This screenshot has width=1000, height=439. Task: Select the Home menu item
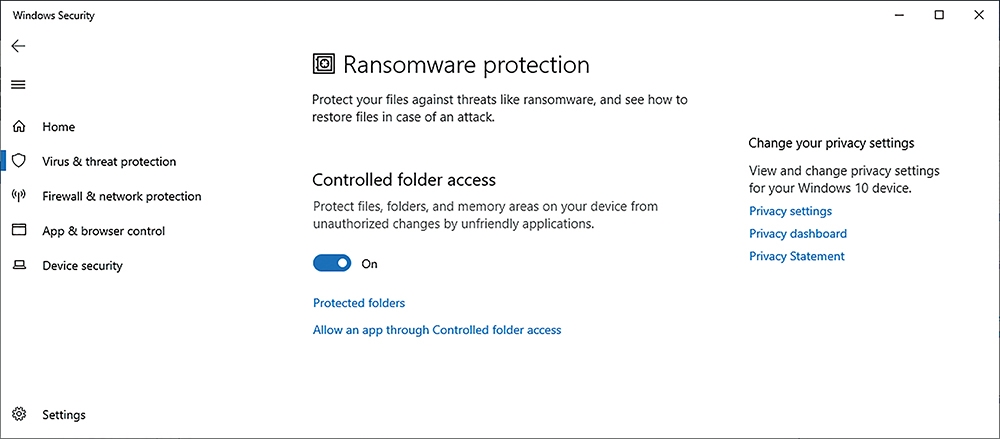(x=59, y=127)
